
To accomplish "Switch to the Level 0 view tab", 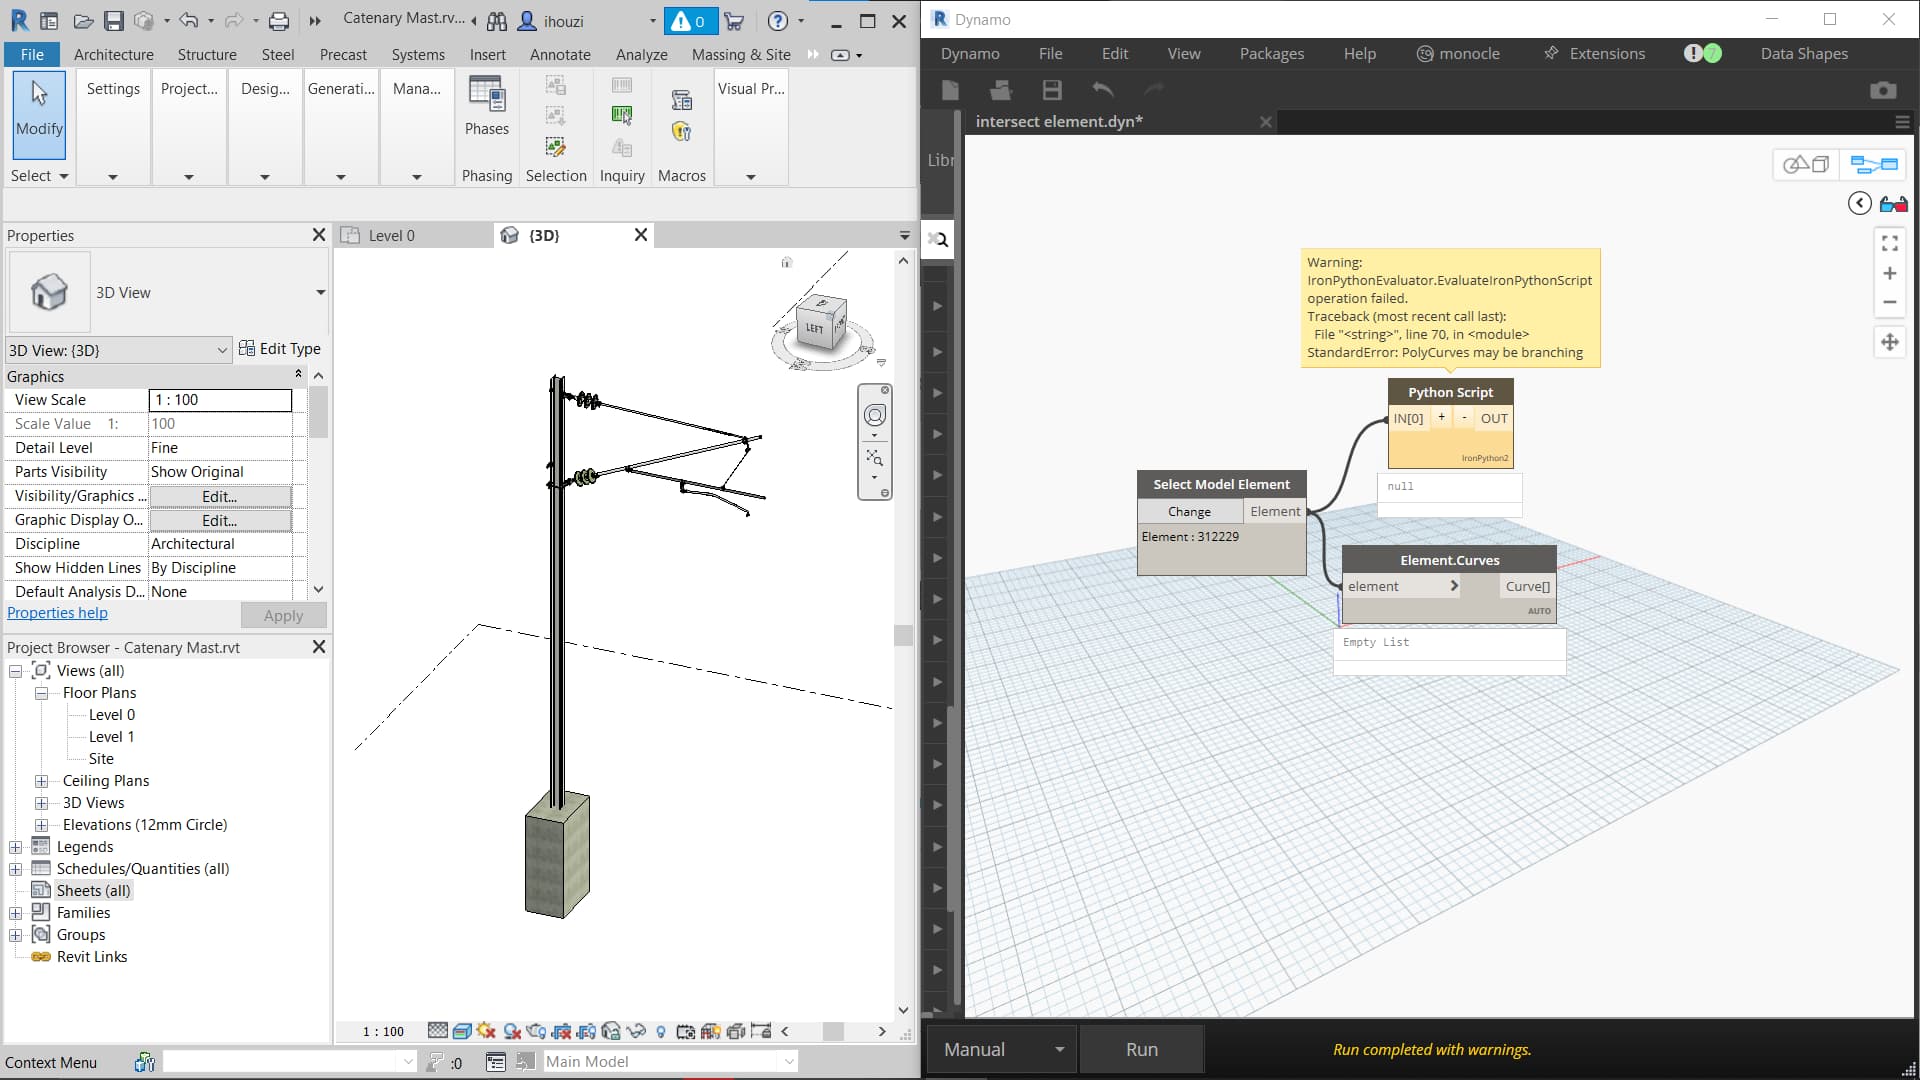I will (391, 235).
